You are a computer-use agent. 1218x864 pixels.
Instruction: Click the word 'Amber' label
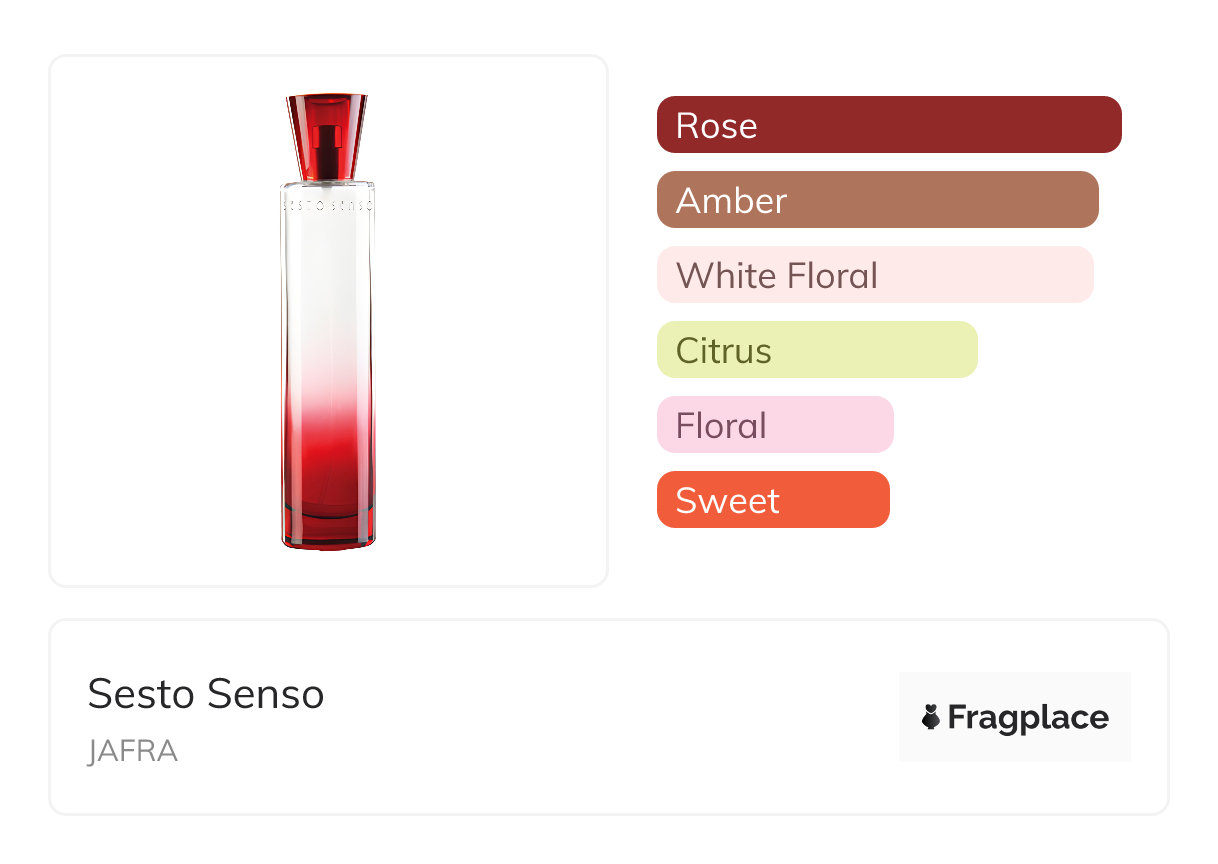(731, 201)
